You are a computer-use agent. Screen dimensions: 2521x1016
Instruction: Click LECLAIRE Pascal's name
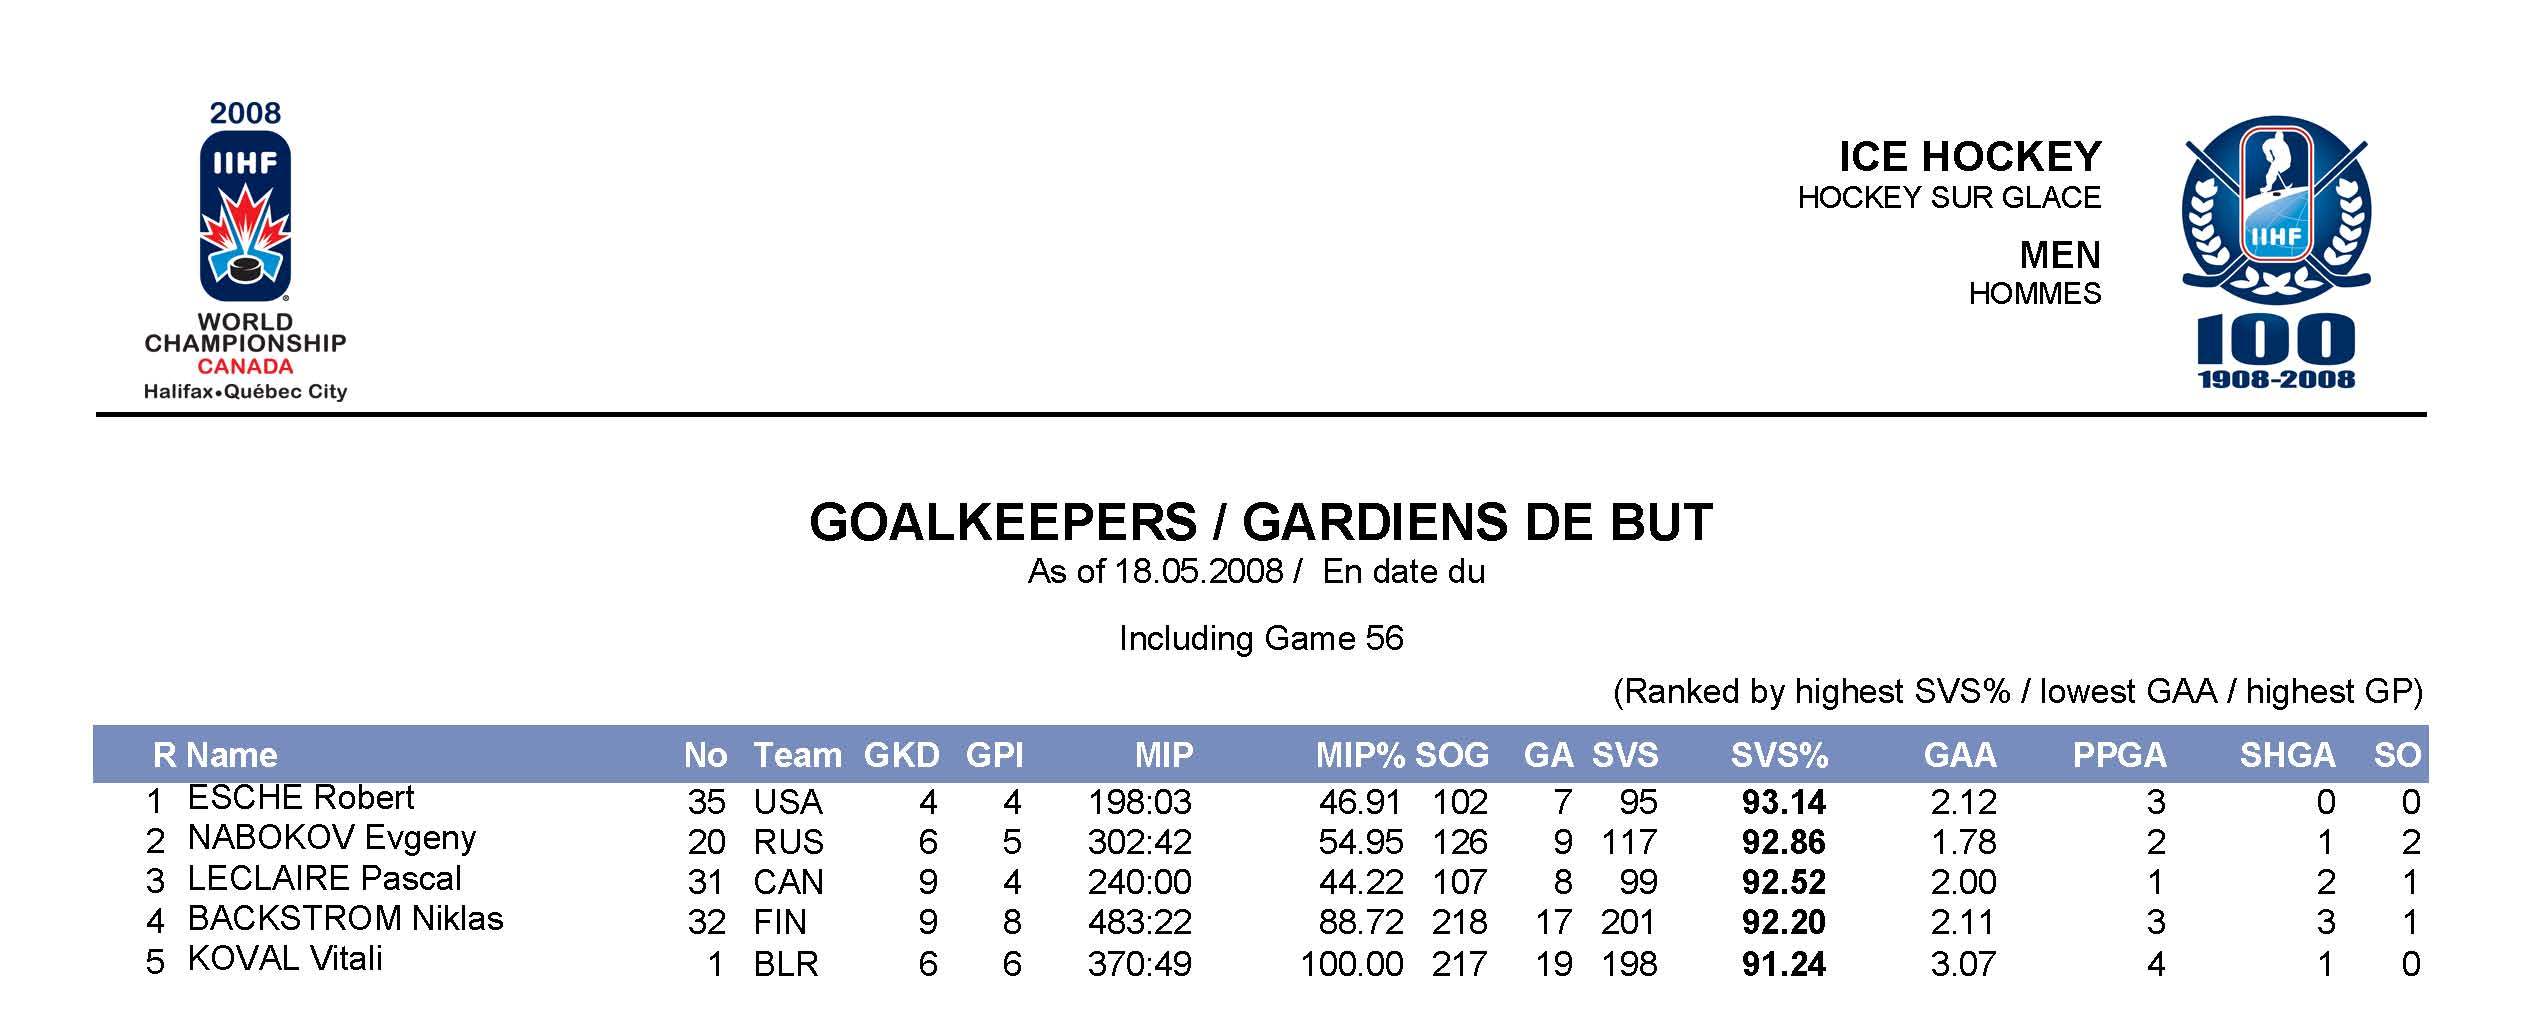(x=324, y=879)
